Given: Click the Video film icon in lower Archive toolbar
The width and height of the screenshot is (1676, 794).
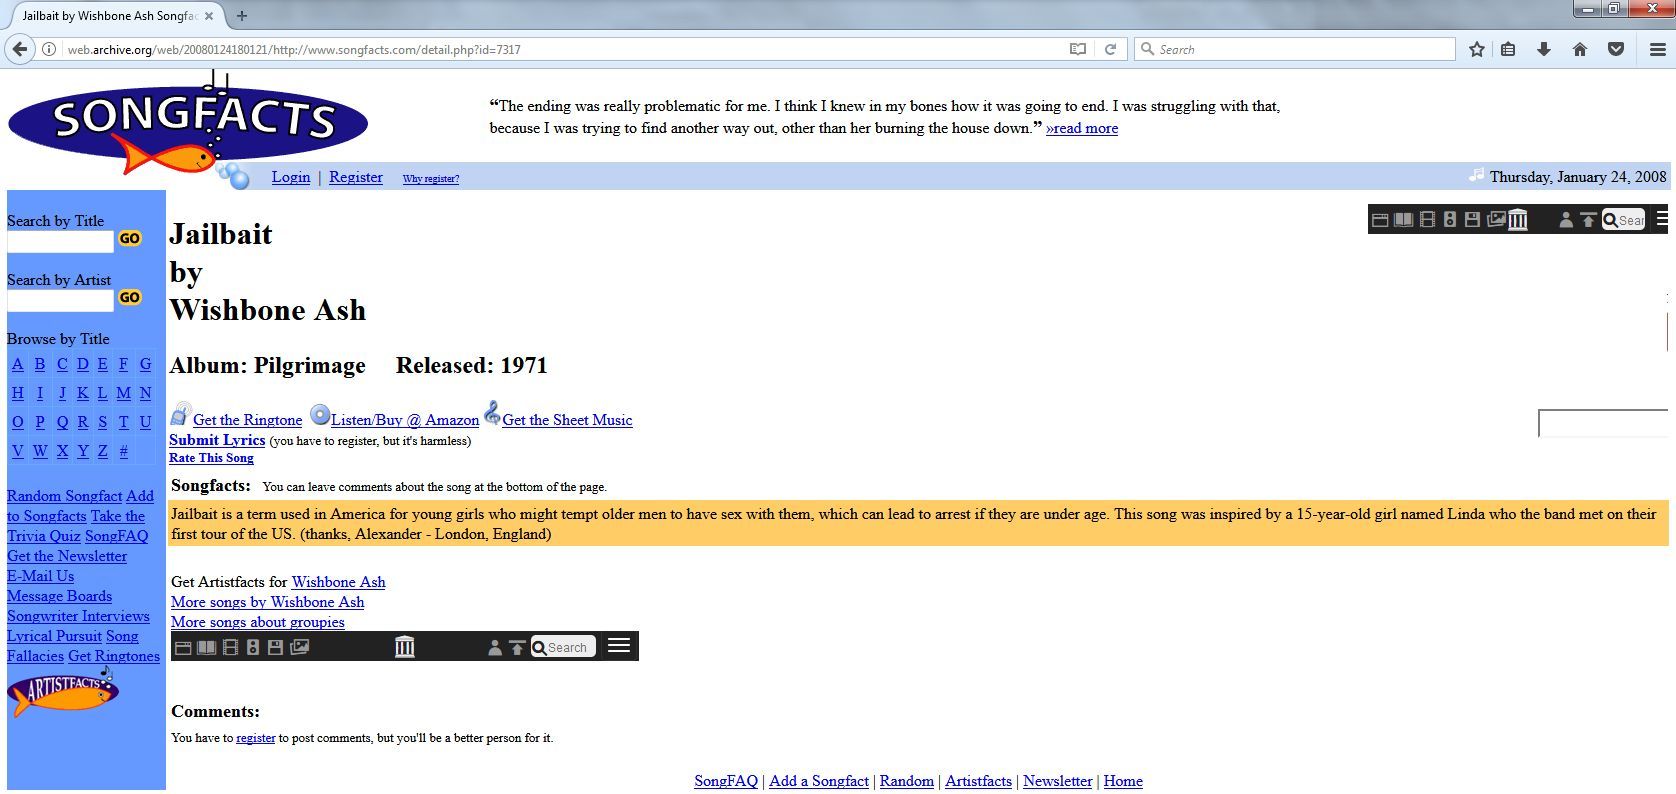Looking at the screenshot, I should 231,648.
